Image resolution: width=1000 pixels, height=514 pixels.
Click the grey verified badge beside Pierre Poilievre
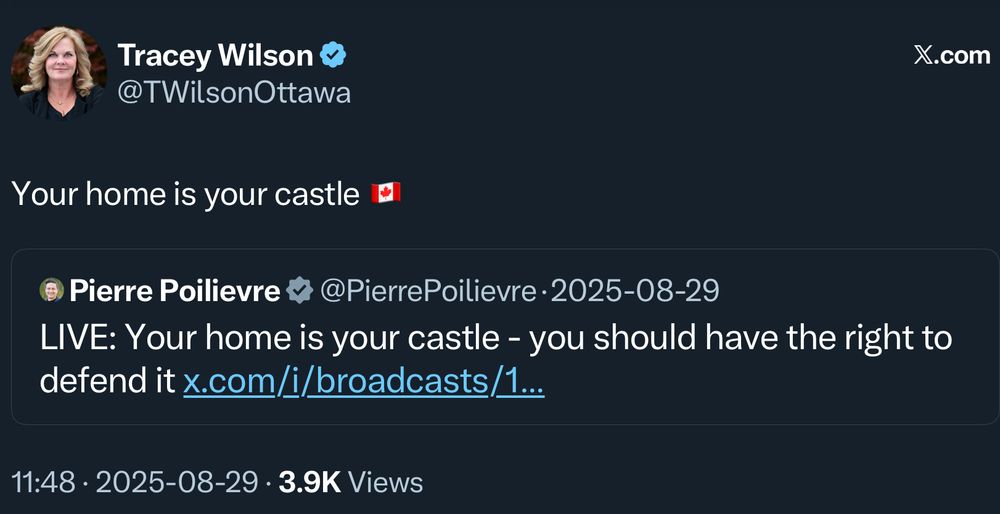click(x=299, y=291)
